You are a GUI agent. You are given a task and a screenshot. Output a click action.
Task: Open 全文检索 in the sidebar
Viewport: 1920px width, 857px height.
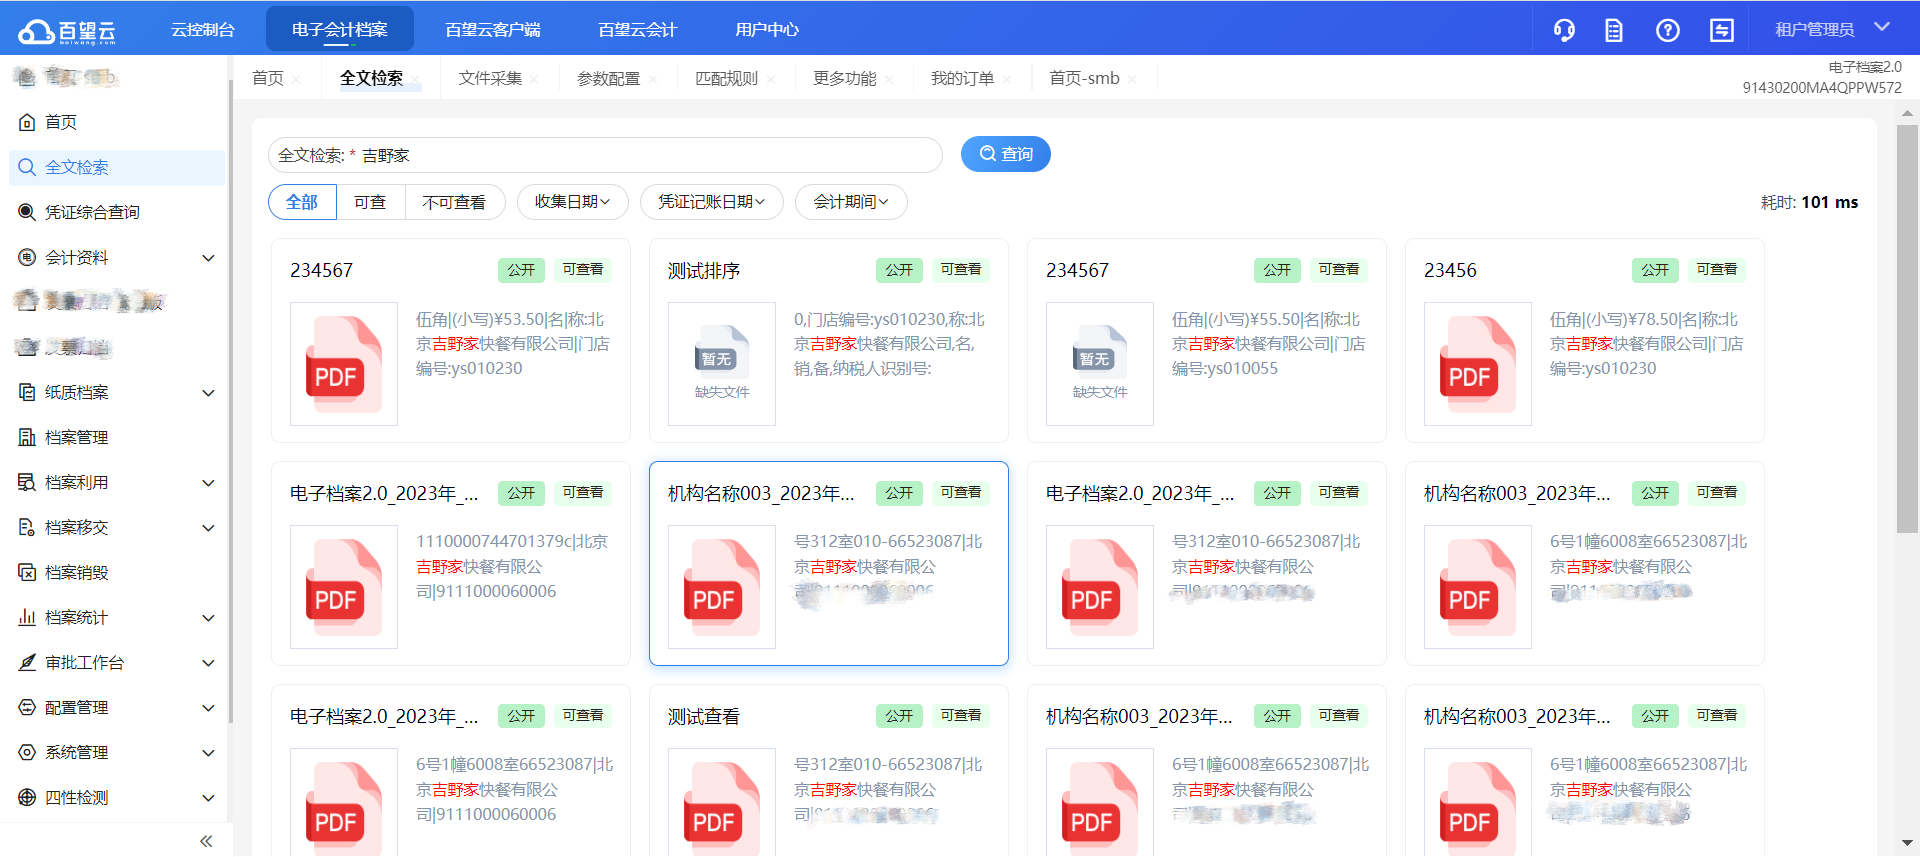[x=117, y=167]
